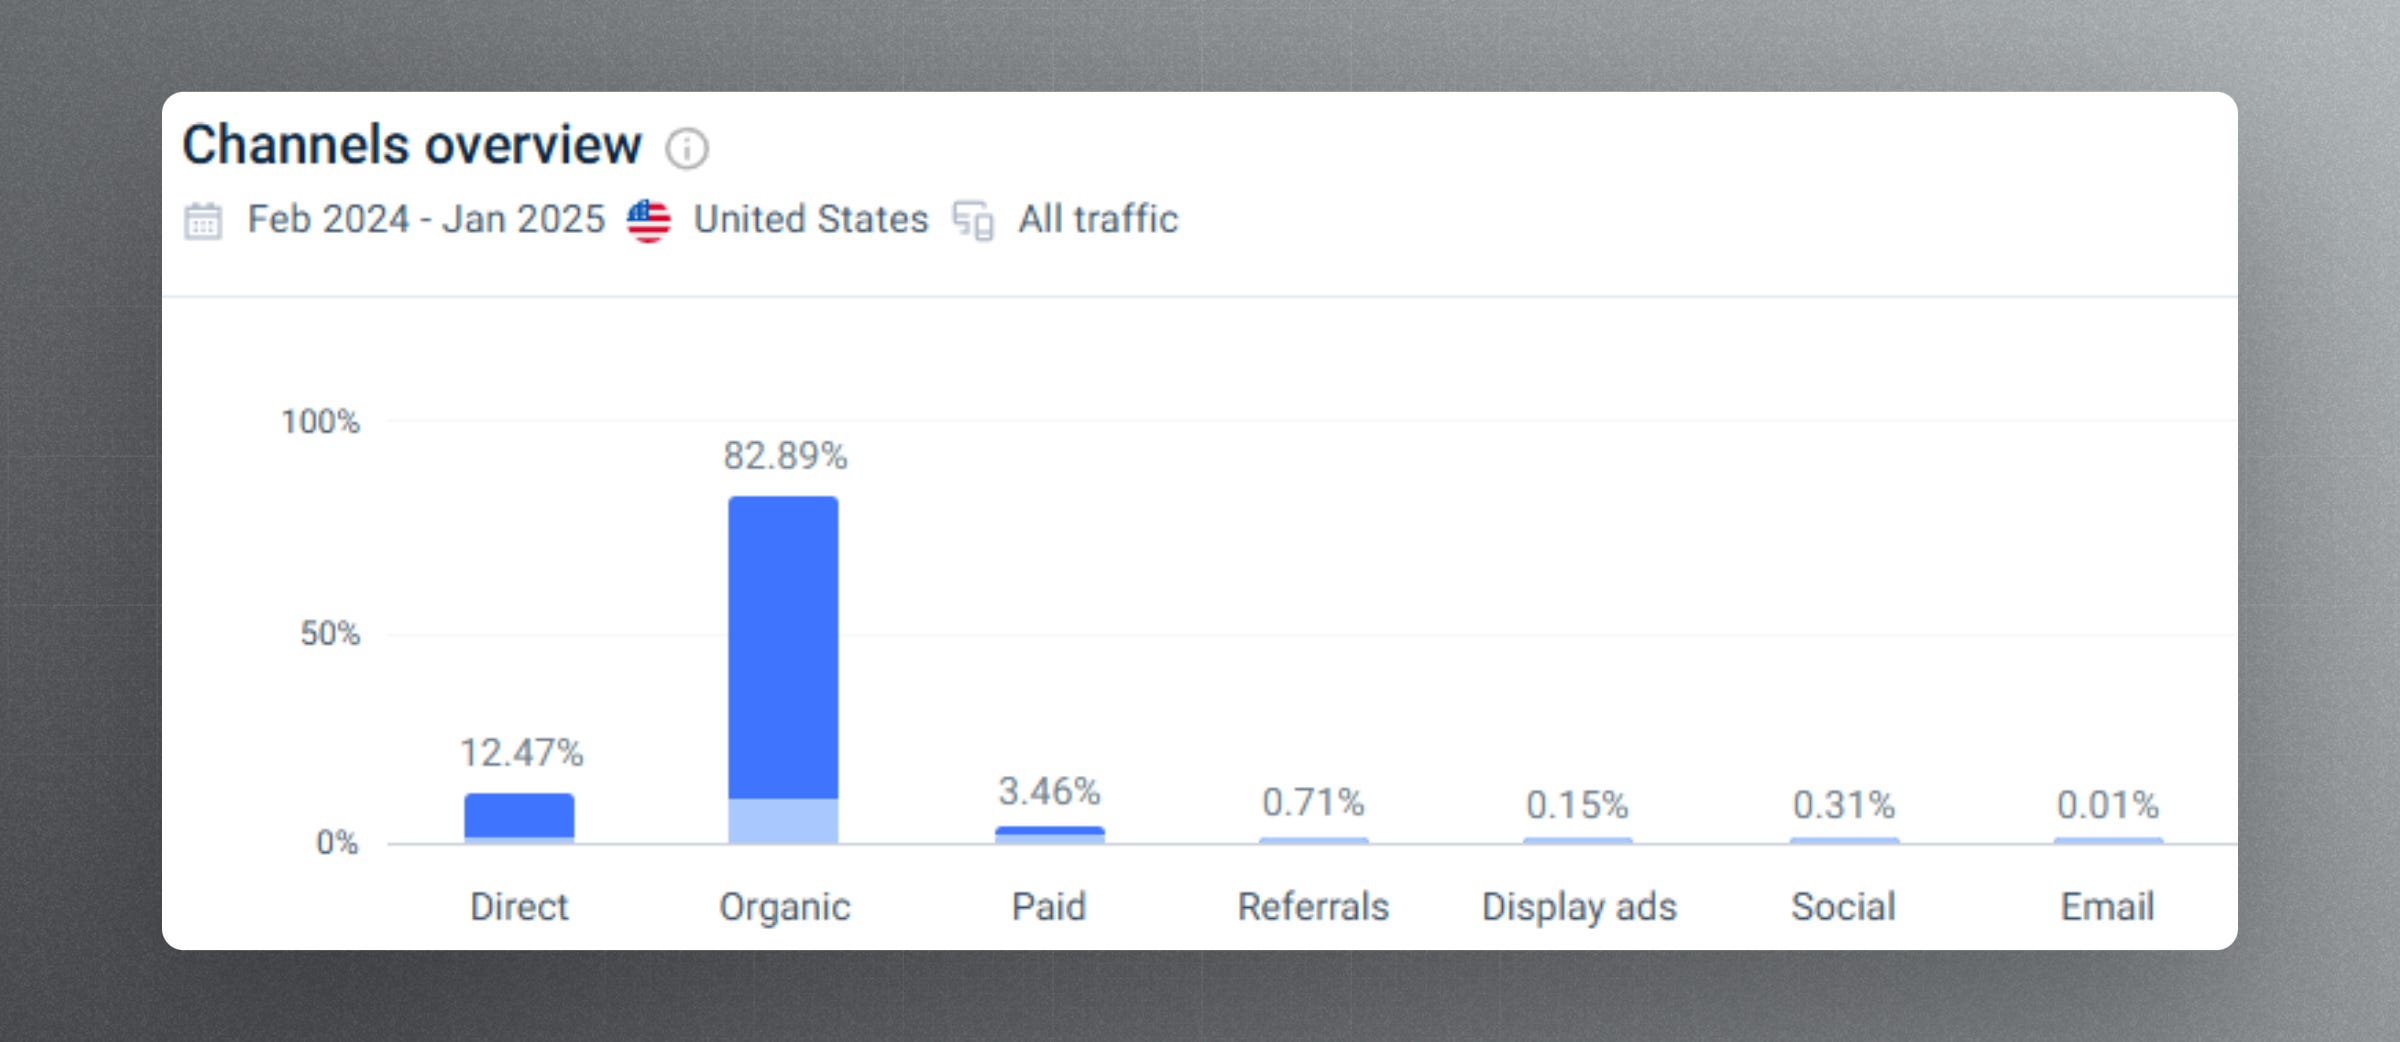
Task: Click the Display ads axis label
Action: (x=1579, y=907)
